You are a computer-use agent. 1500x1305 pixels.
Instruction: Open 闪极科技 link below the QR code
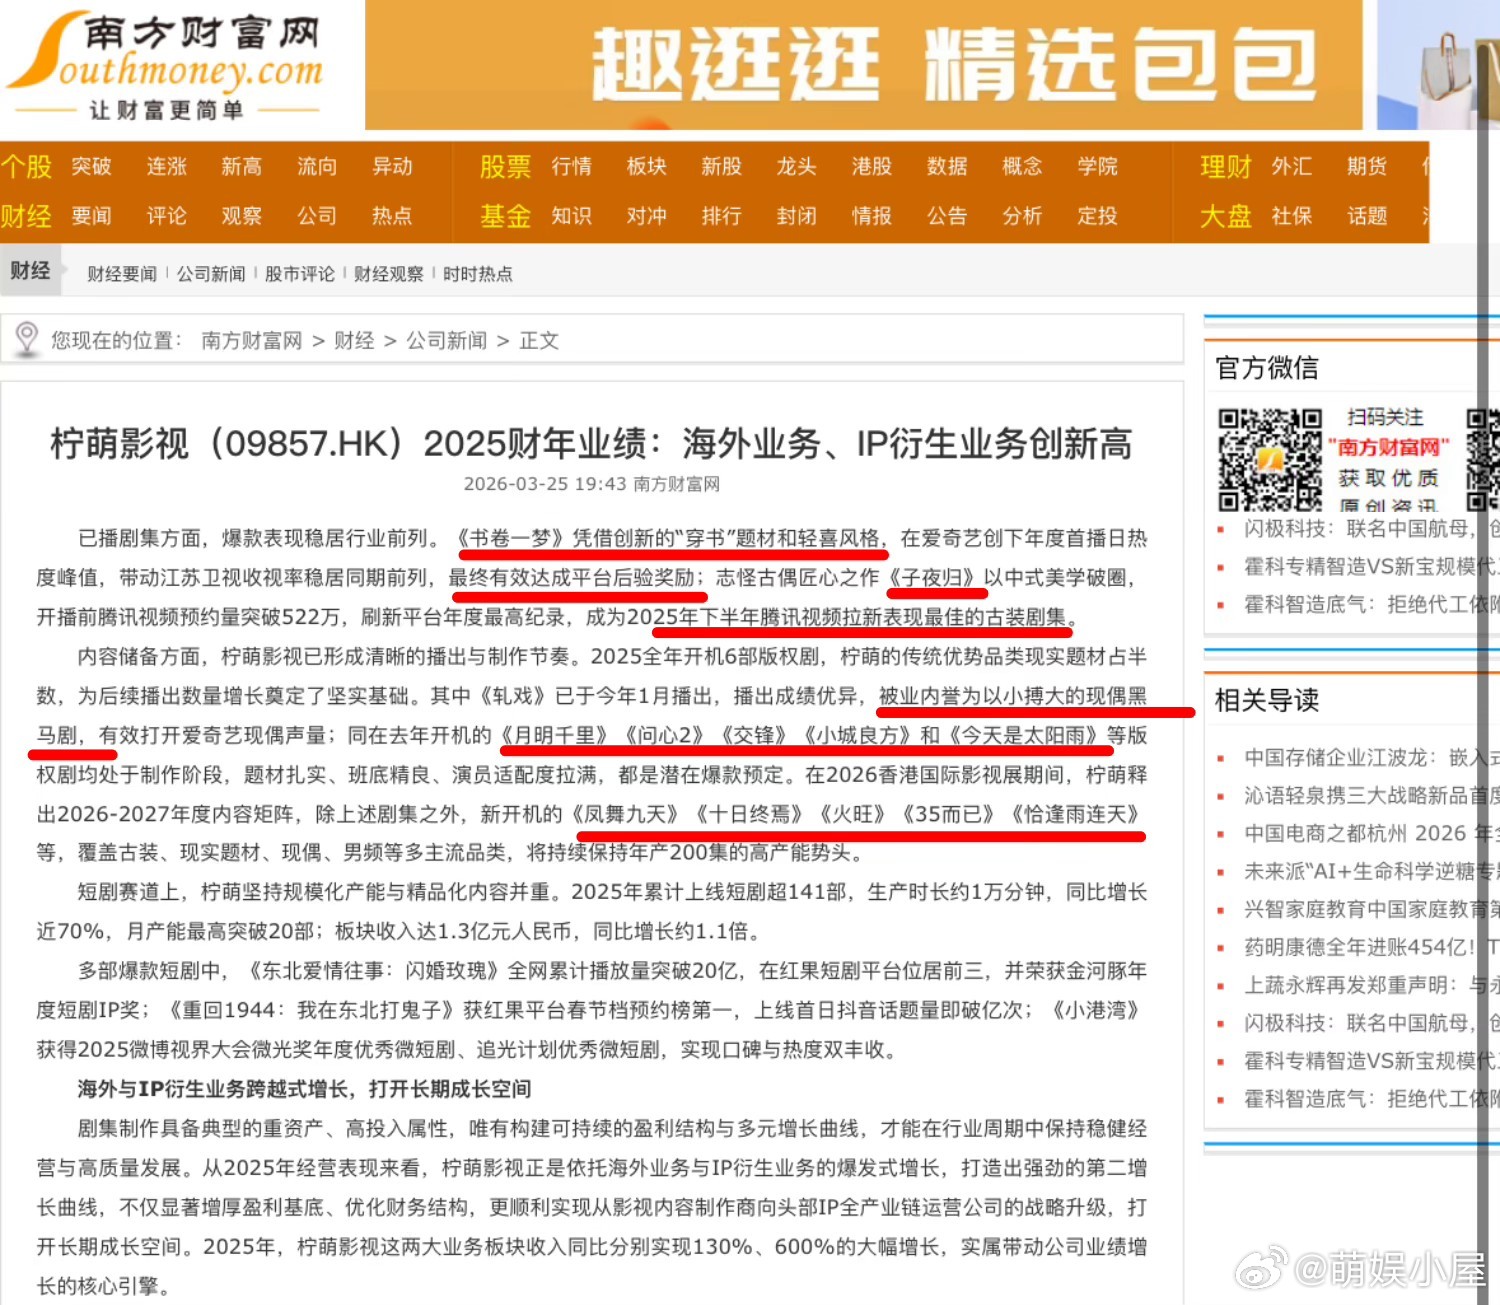[x=1371, y=528]
